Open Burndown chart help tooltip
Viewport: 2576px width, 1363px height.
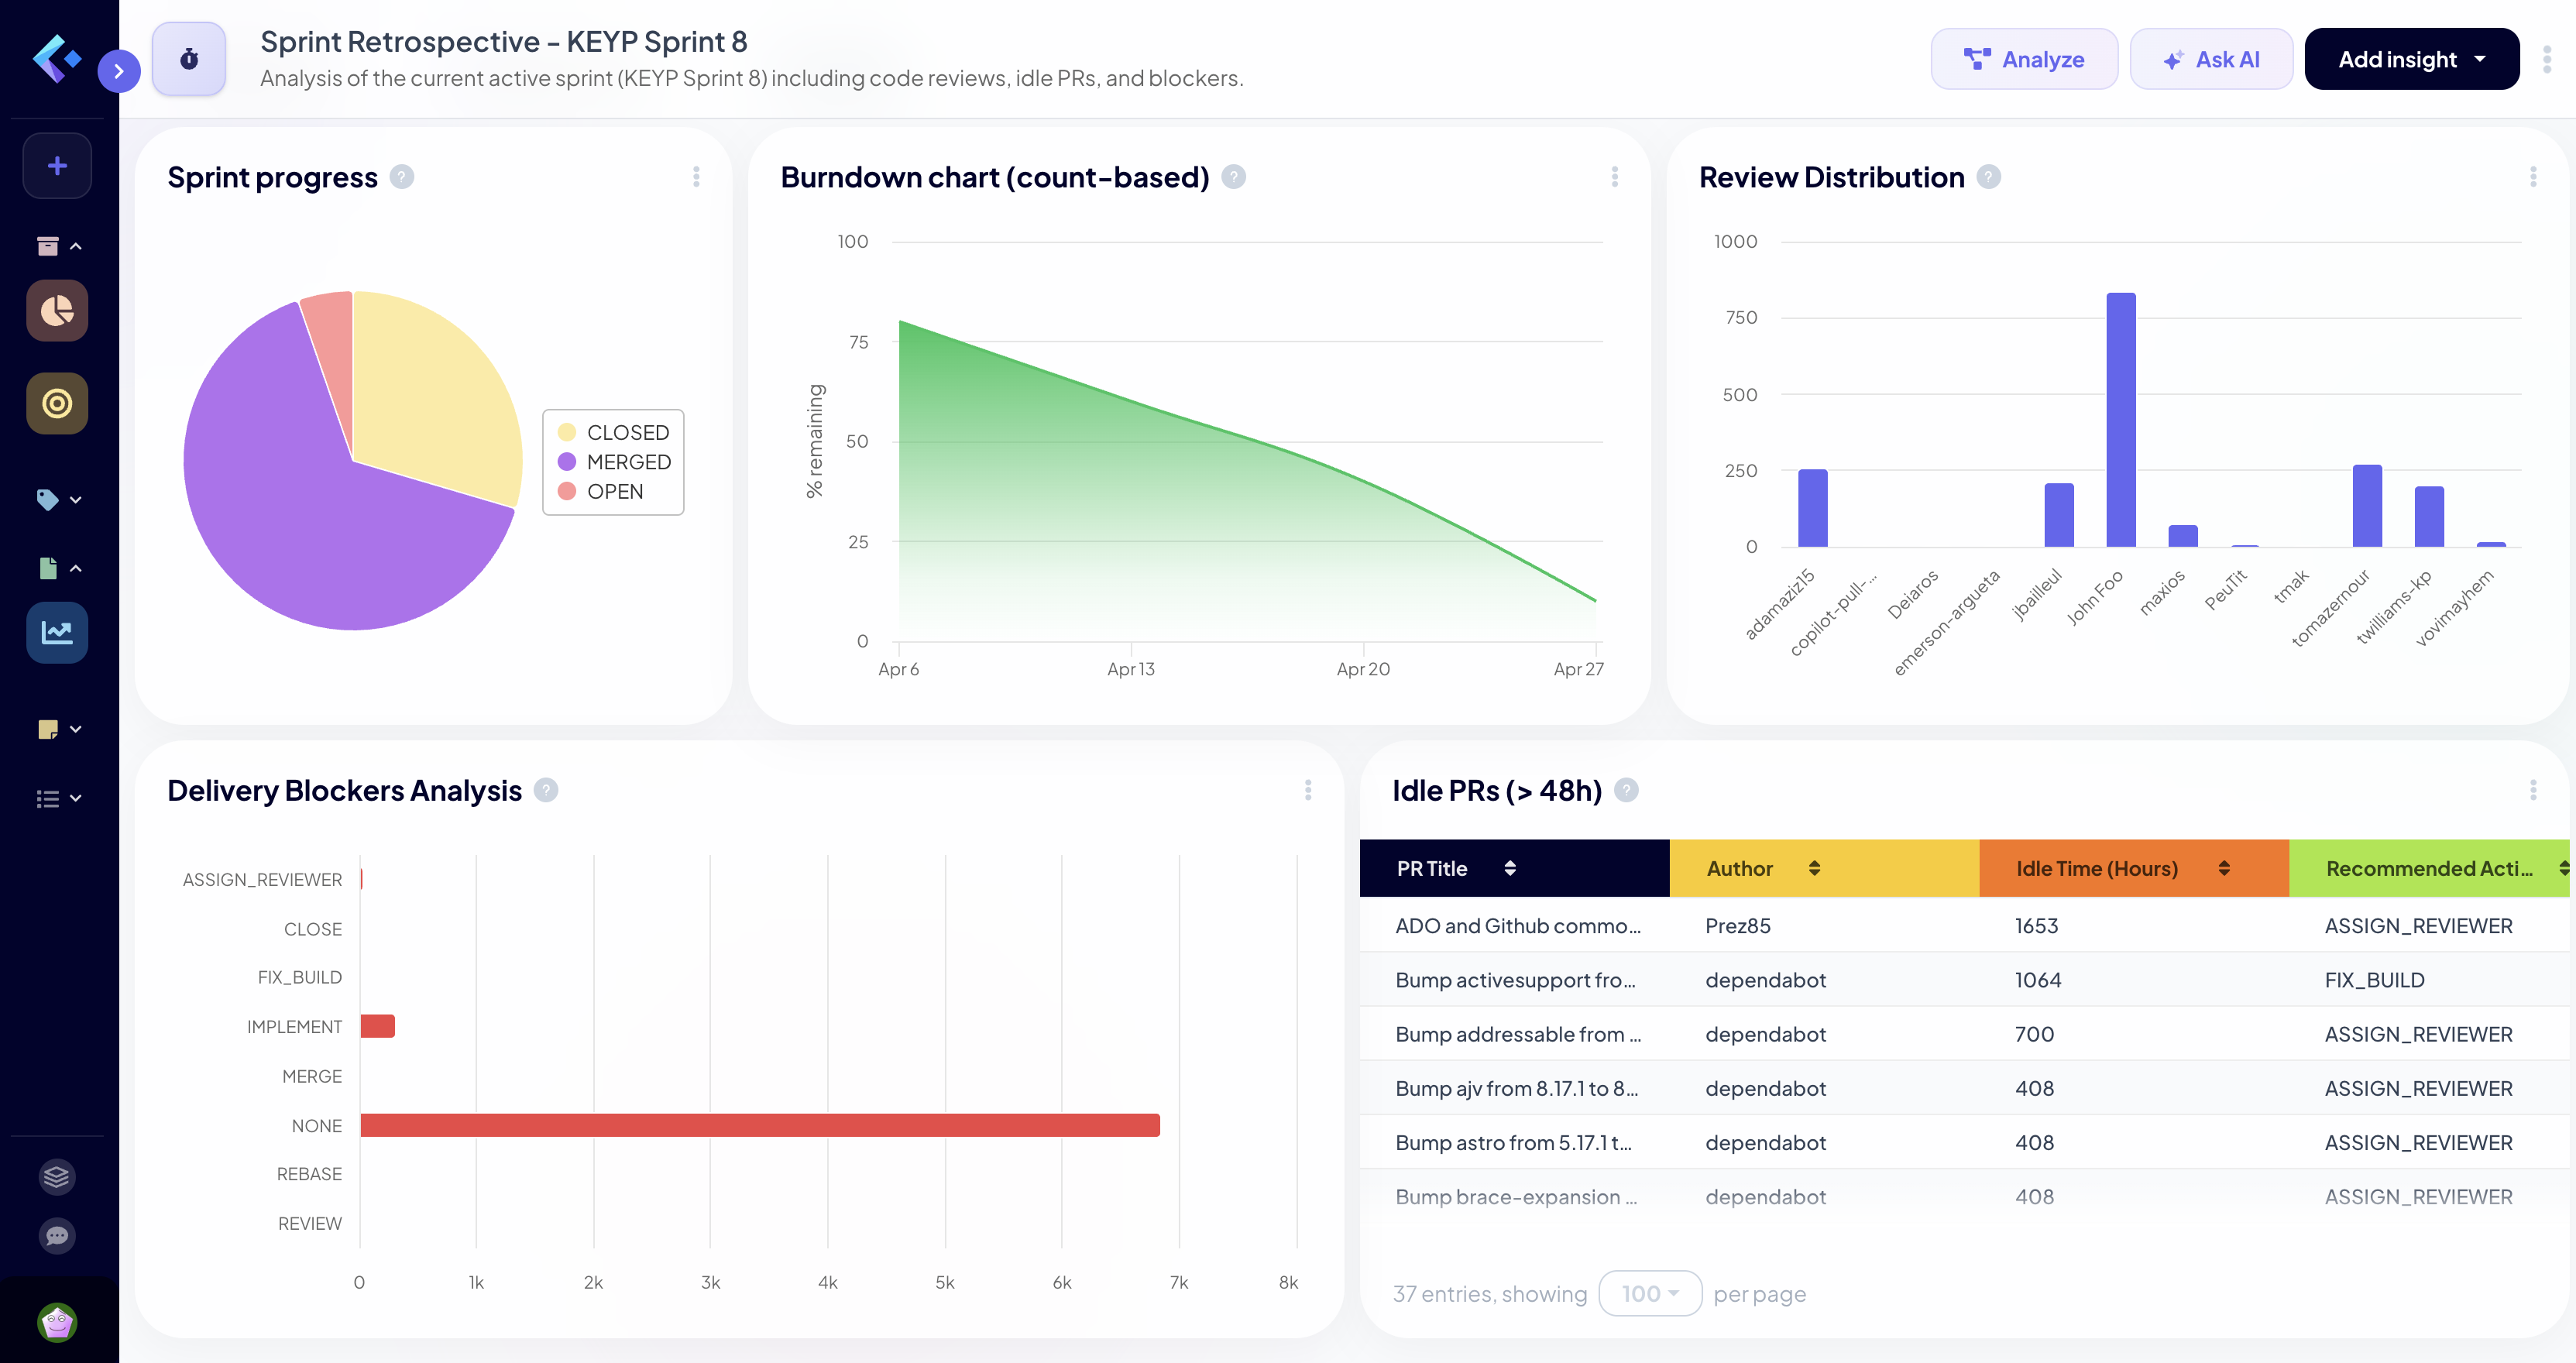pos(1233,177)
